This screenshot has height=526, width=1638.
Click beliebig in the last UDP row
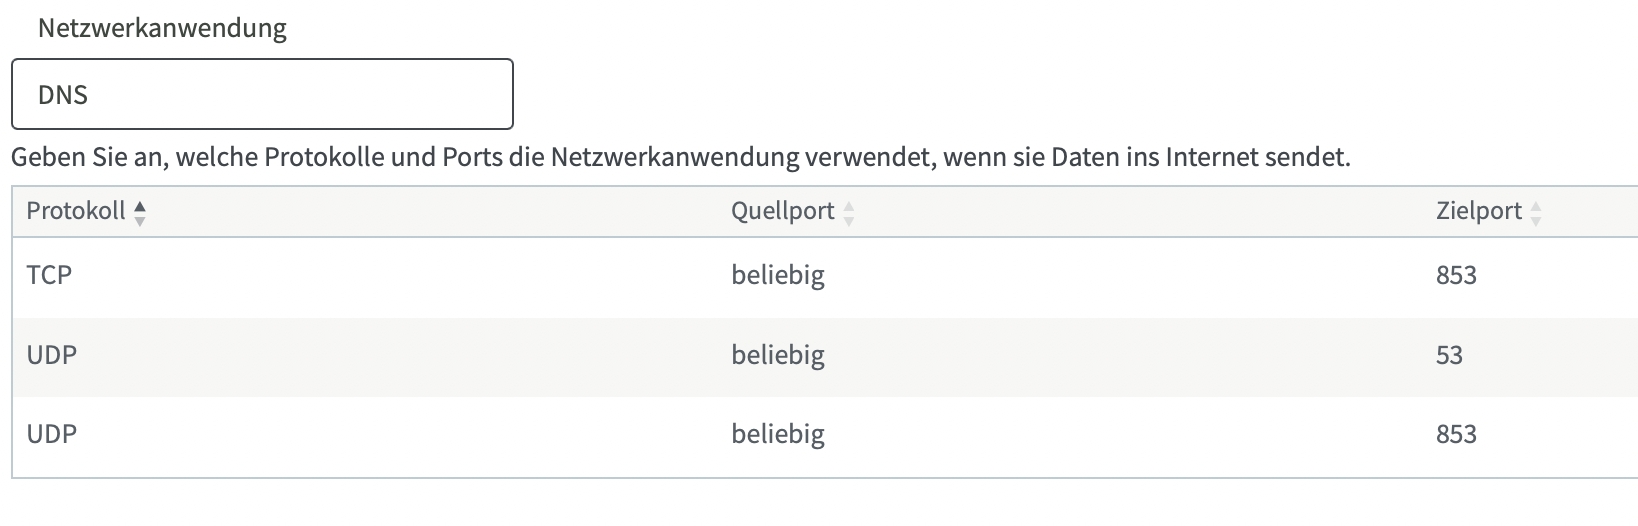(778, 434)
